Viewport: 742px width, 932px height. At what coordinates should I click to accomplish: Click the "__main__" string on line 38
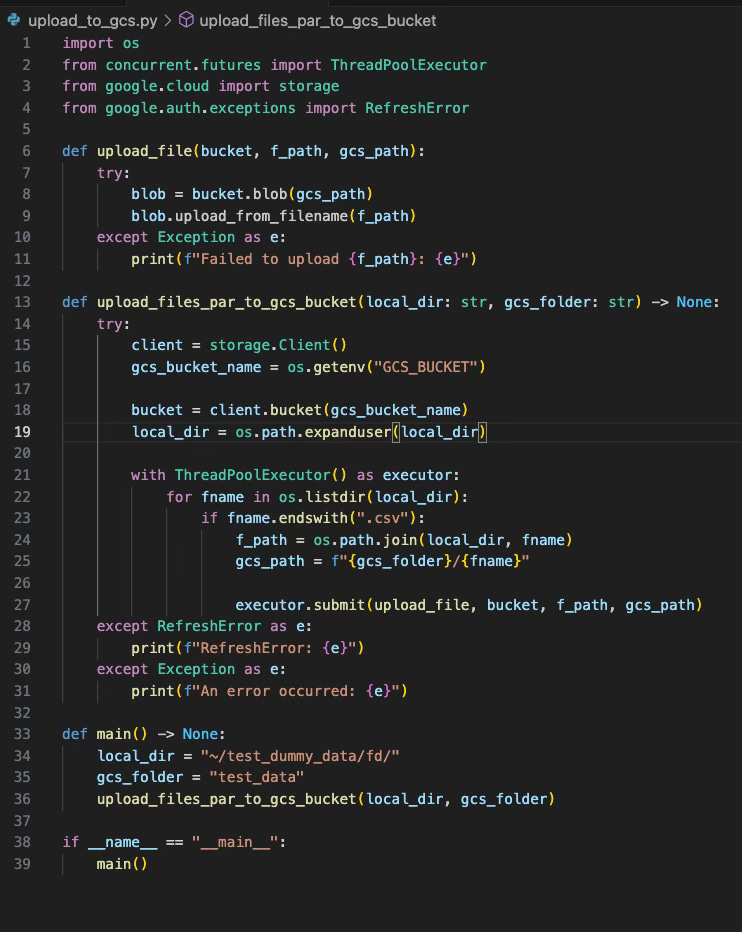point(235,842)
